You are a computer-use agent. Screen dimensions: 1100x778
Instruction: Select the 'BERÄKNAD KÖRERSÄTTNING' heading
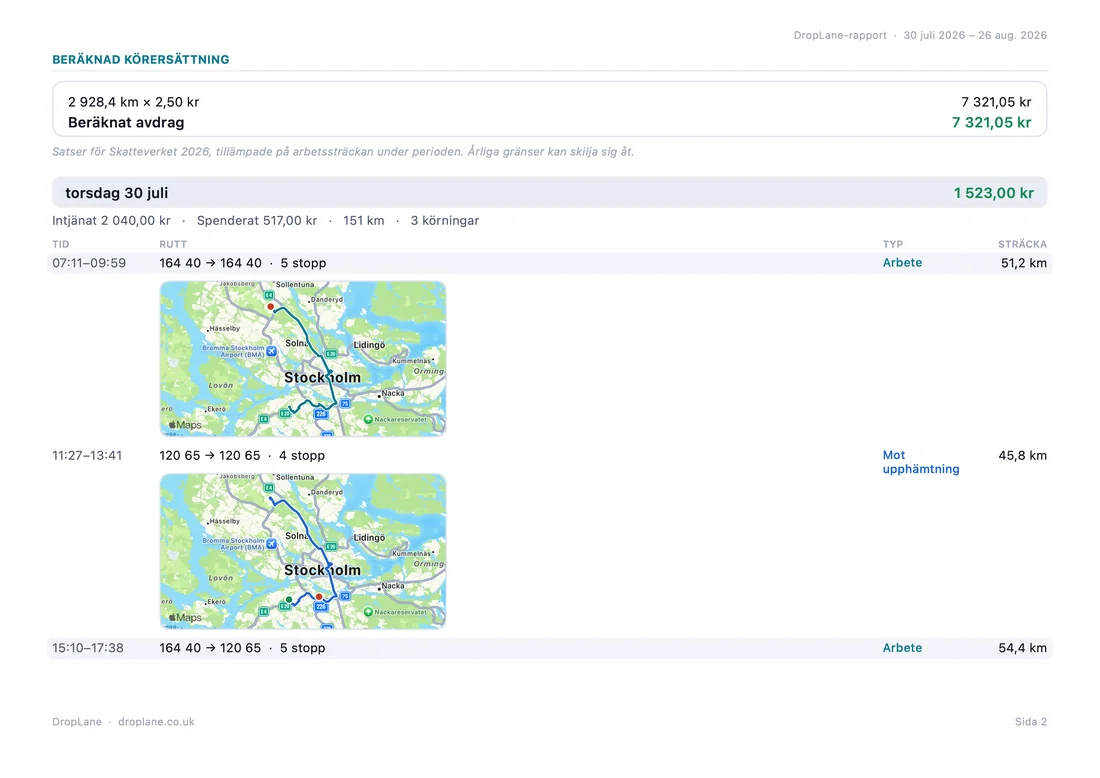[x=140, y=60]
